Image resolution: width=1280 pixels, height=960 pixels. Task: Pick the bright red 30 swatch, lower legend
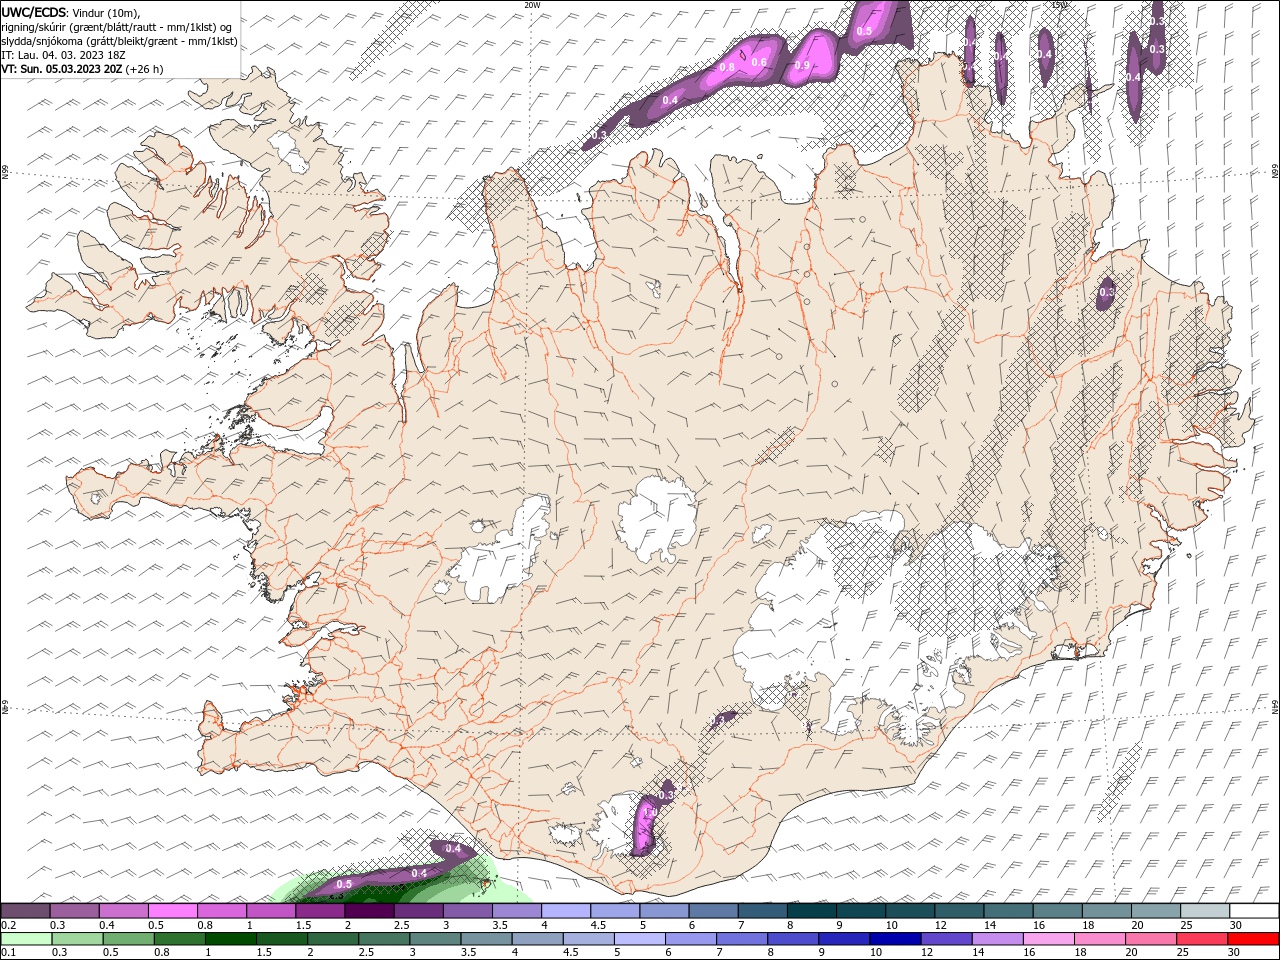pyautogui.click(x=1252, y=939)
